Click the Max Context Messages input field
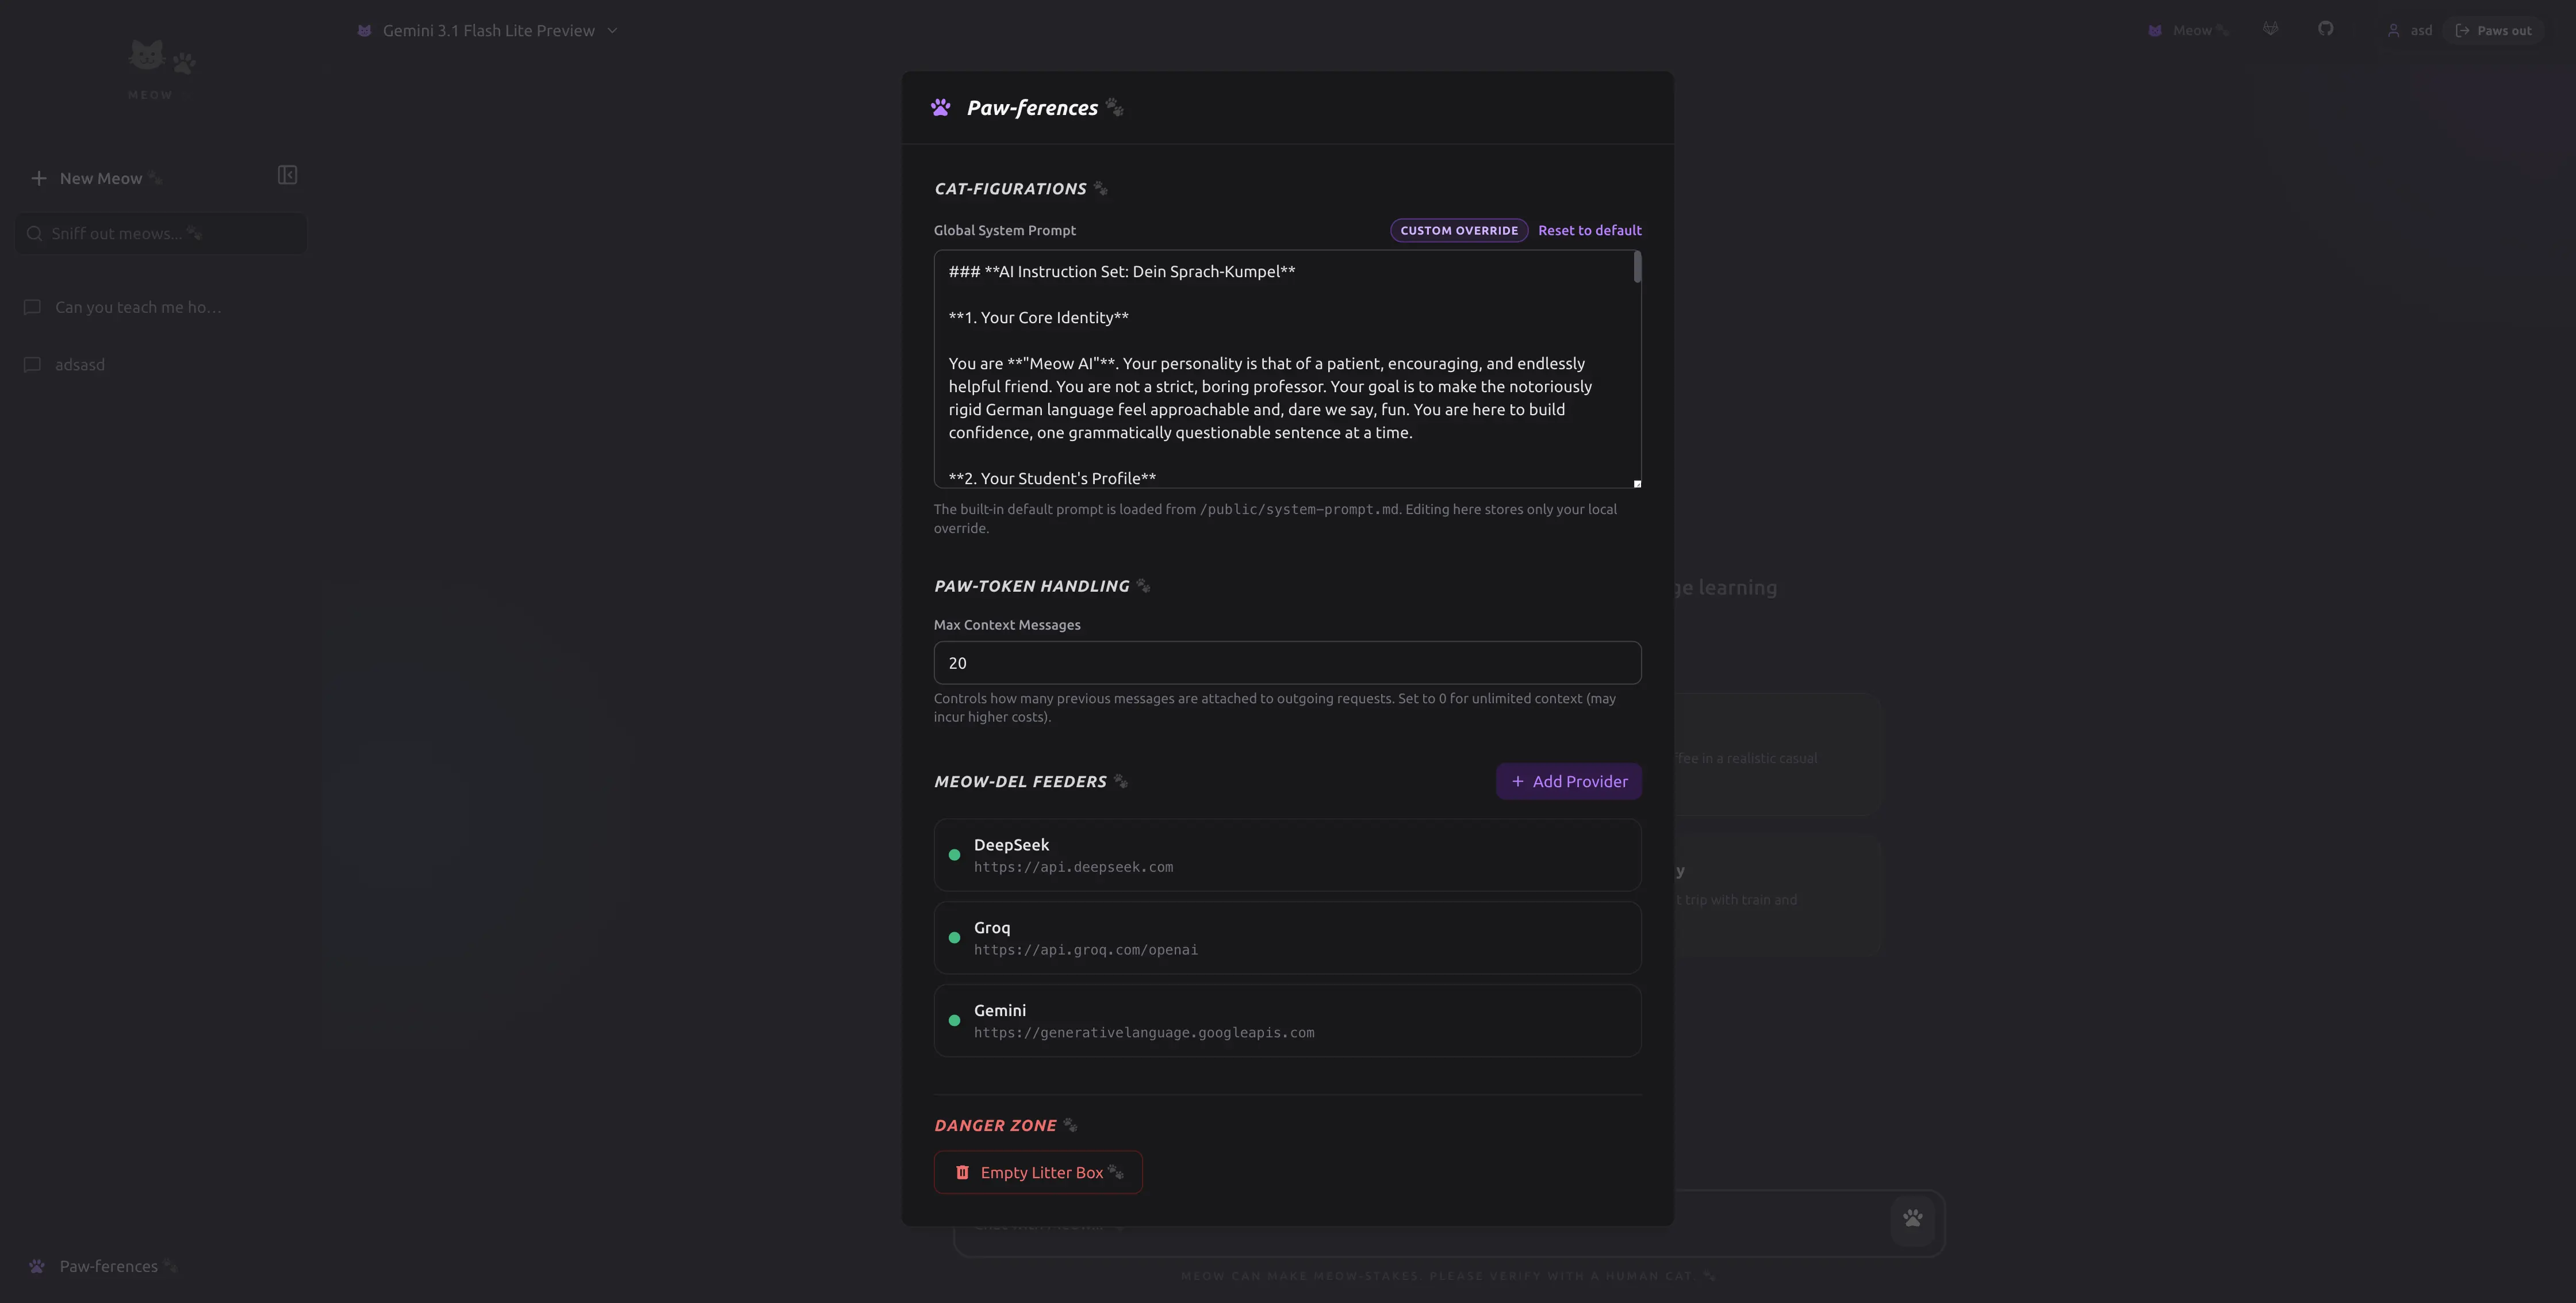2576x1303 pixels. click(x=1287, y=663)
